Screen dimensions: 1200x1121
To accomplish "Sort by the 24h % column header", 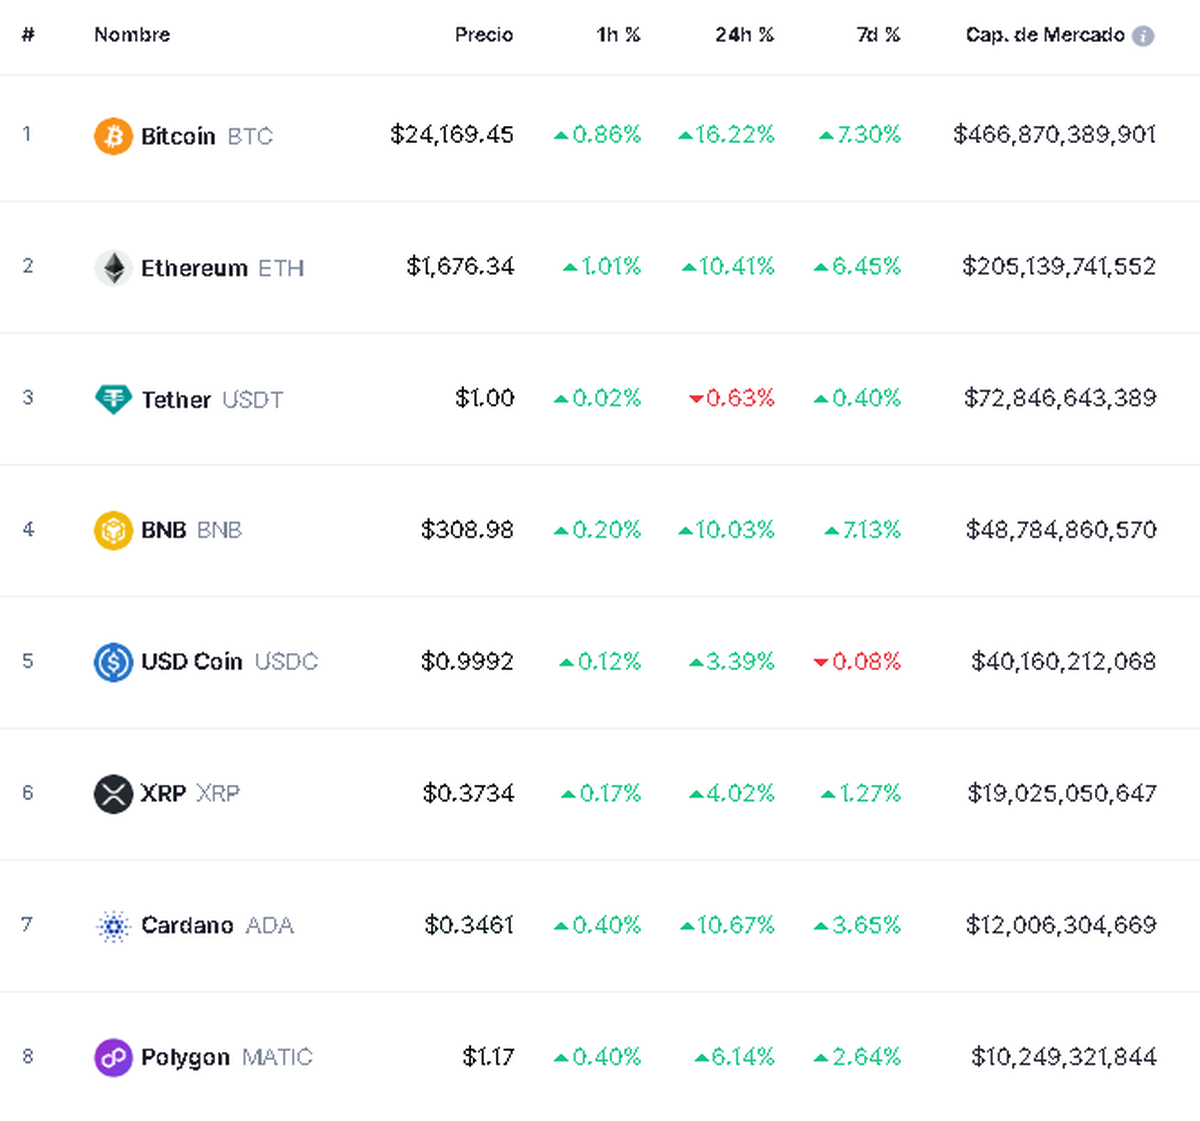I will tap(744, 35).
